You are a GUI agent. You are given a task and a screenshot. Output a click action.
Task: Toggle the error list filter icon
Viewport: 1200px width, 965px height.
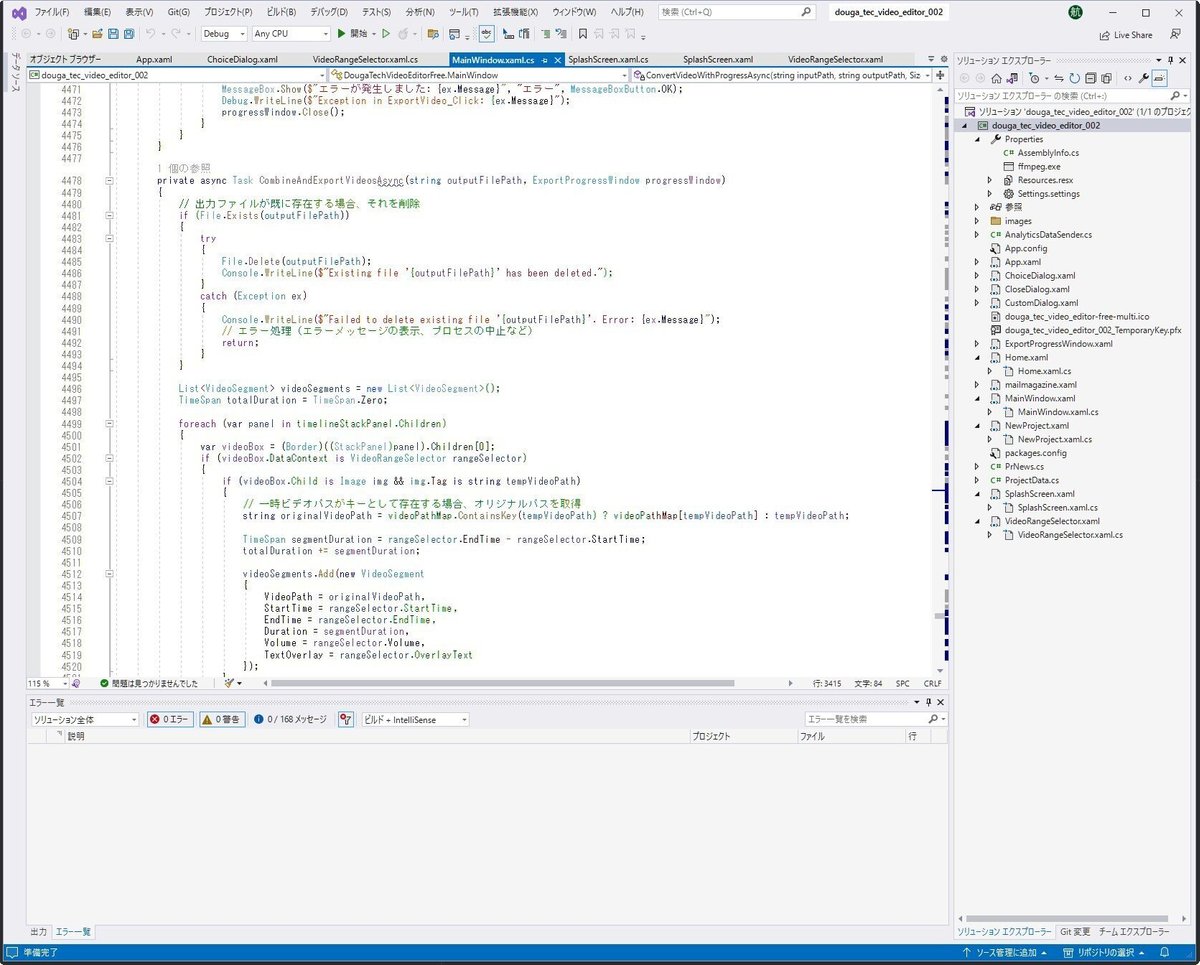pyautogui.click(x=346, y=719)
